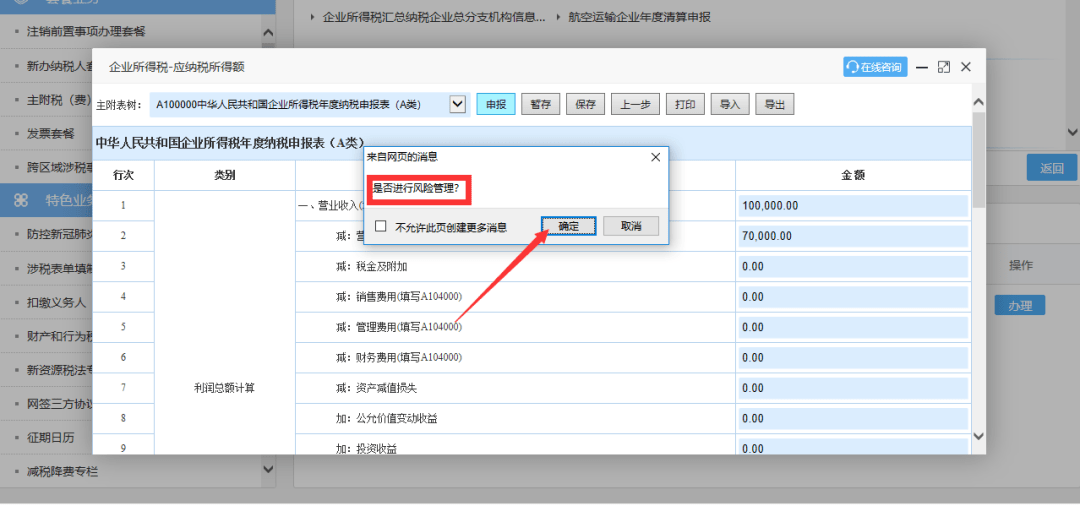Click the row 1 amount field 100,000.00
The width and height of the screenshot is (1080, 506).
tap(853, 206)
